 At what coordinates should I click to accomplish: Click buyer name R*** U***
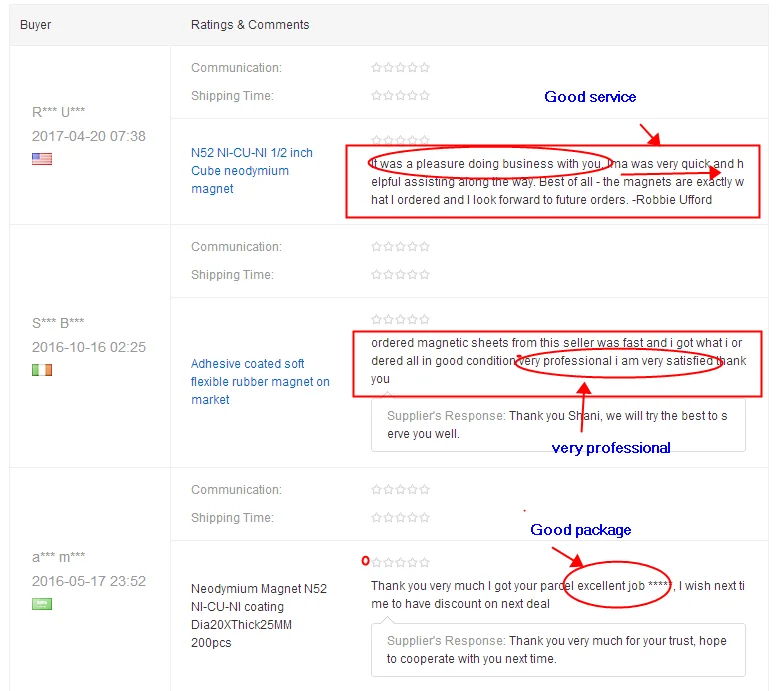(59, 112)
